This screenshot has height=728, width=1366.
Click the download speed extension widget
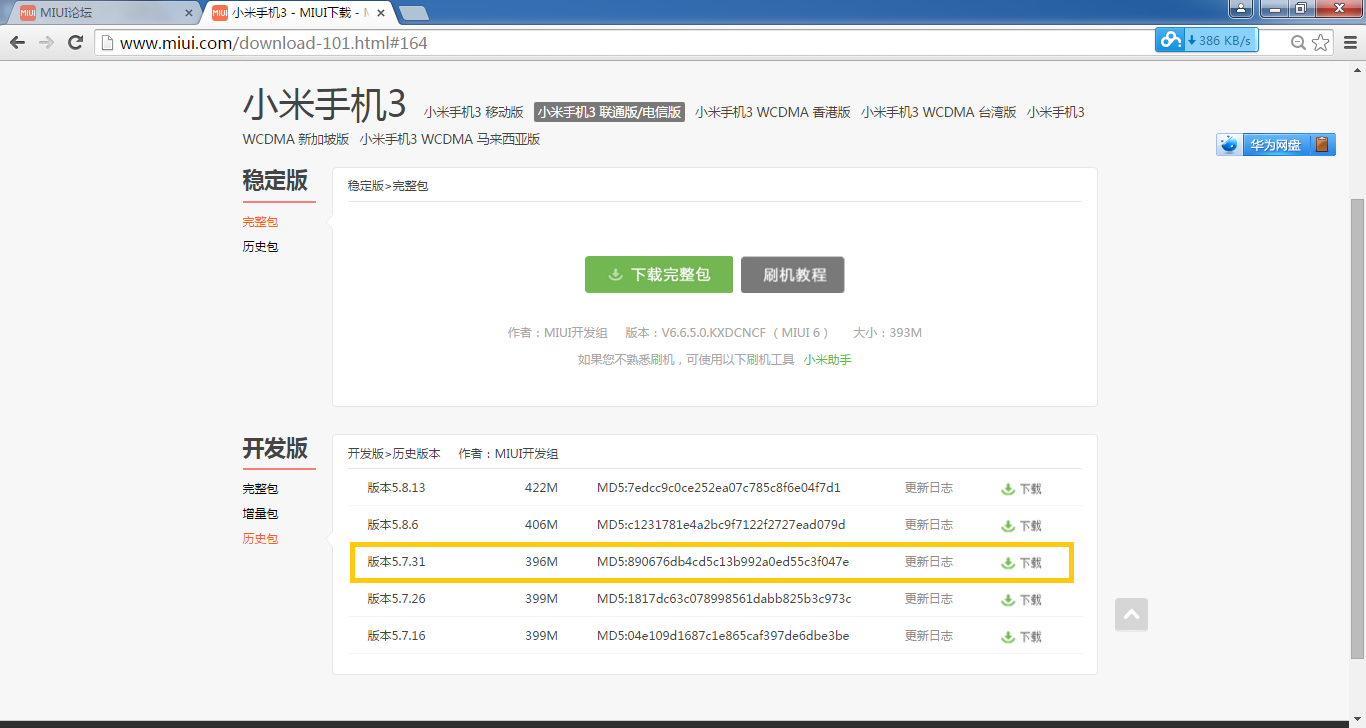point(1206,40)
